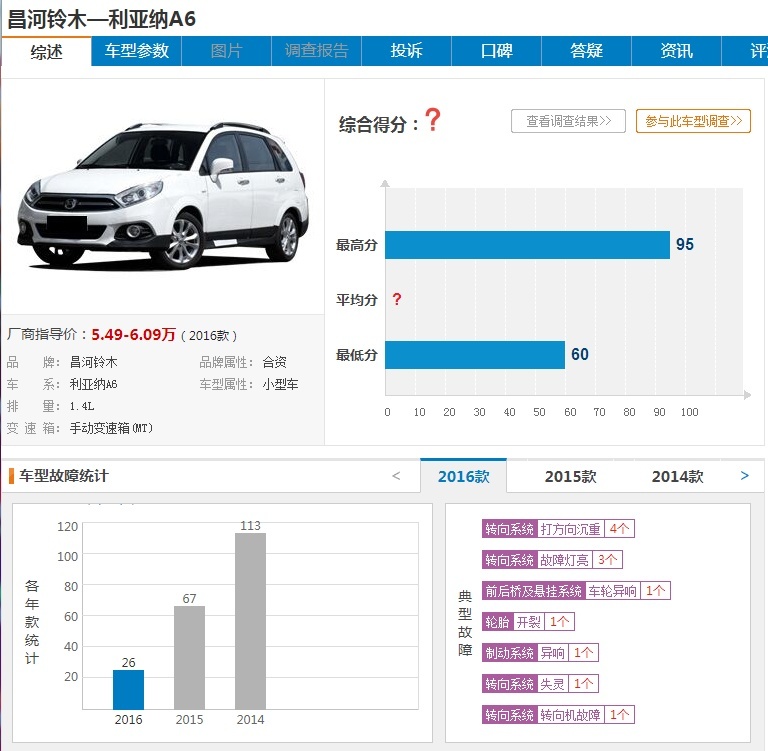Switch to the 车型参数 tab
This screenshot has height=751, width=768.
[136, 51]
